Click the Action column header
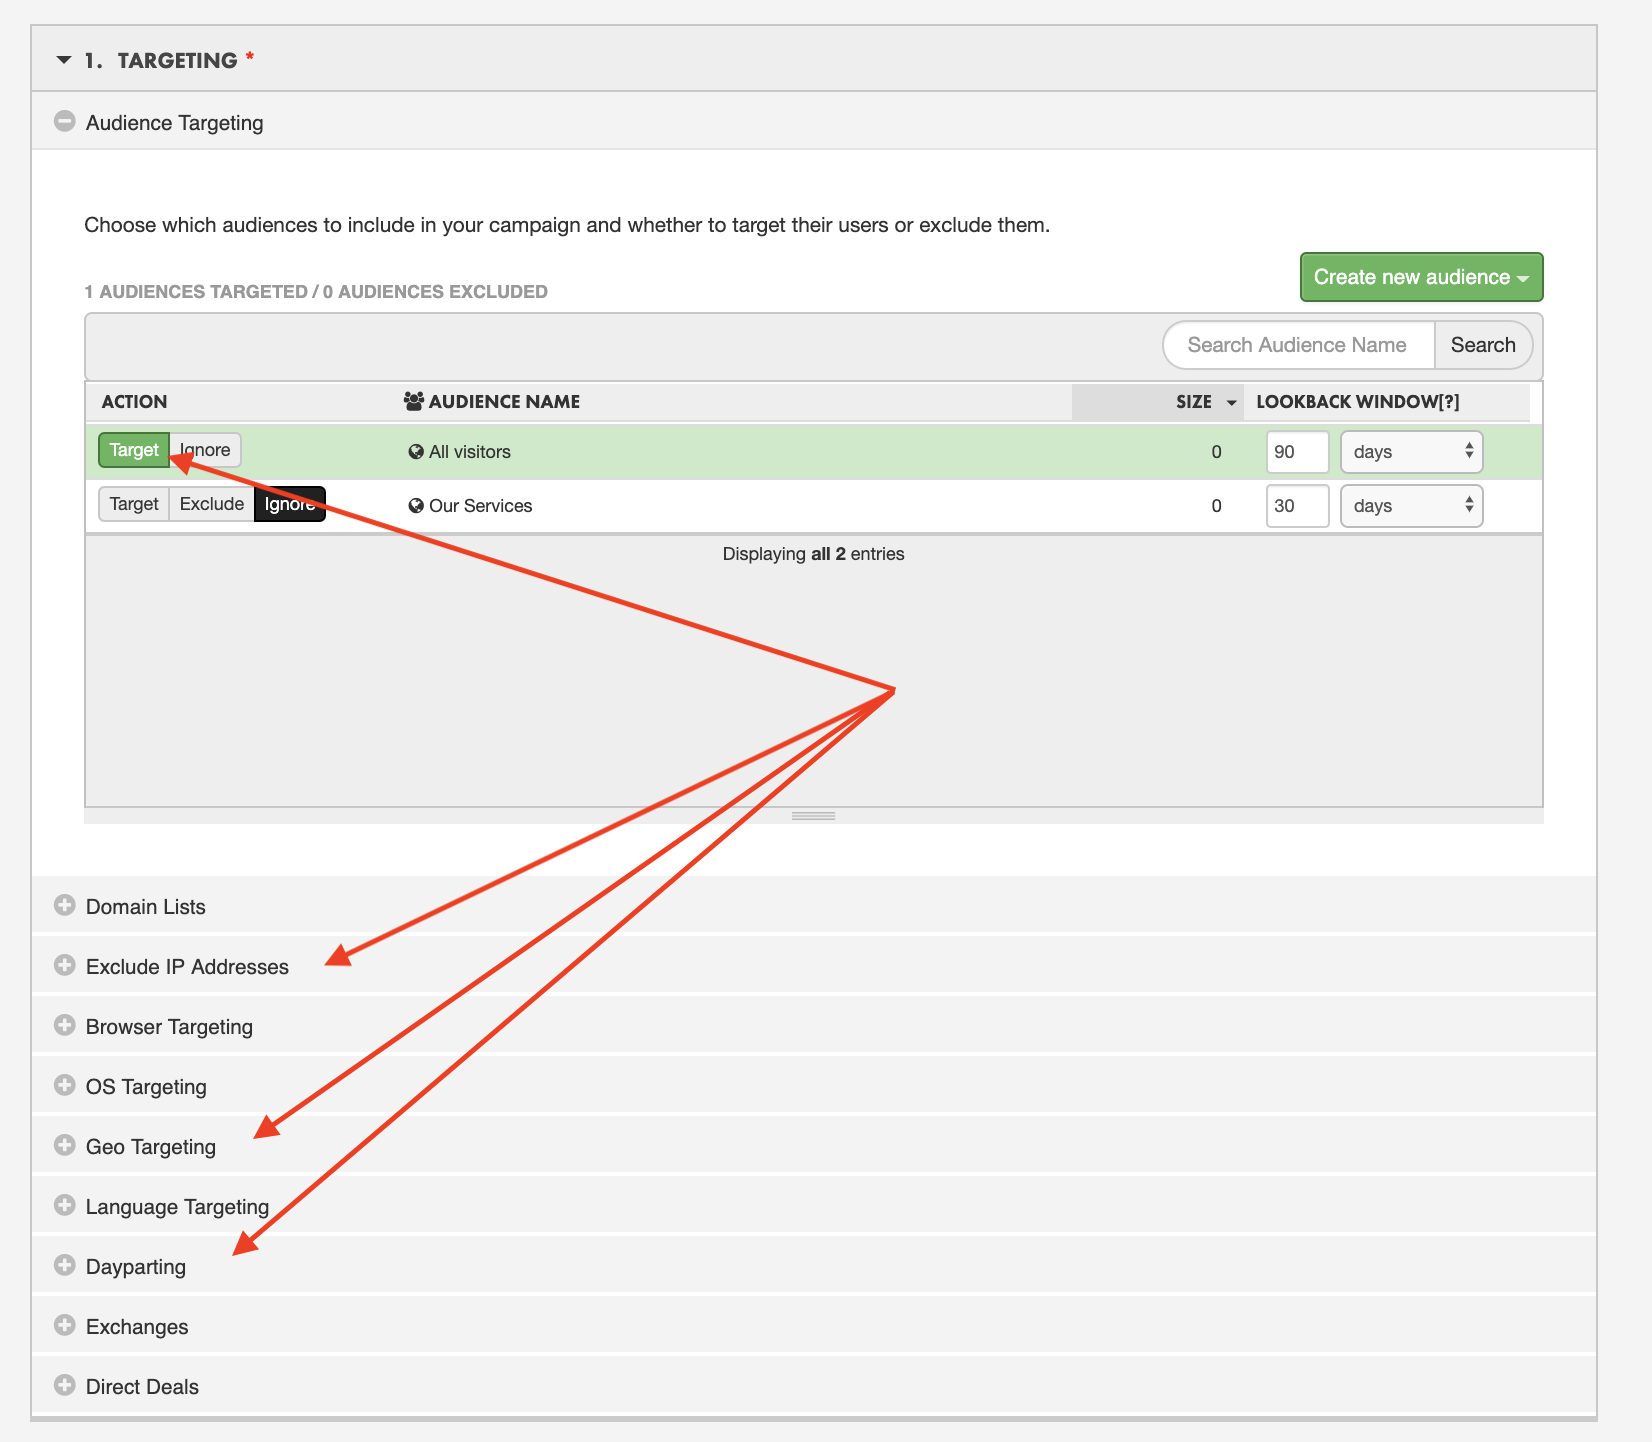This screenshot has height=1442, width=1652. tap(134, 401)
